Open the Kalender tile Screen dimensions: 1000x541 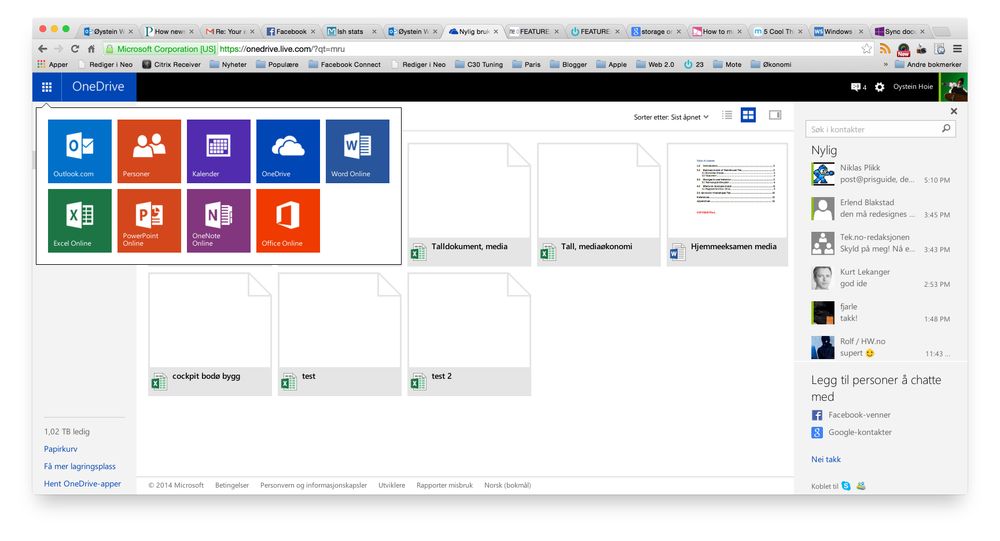[219, 151]
